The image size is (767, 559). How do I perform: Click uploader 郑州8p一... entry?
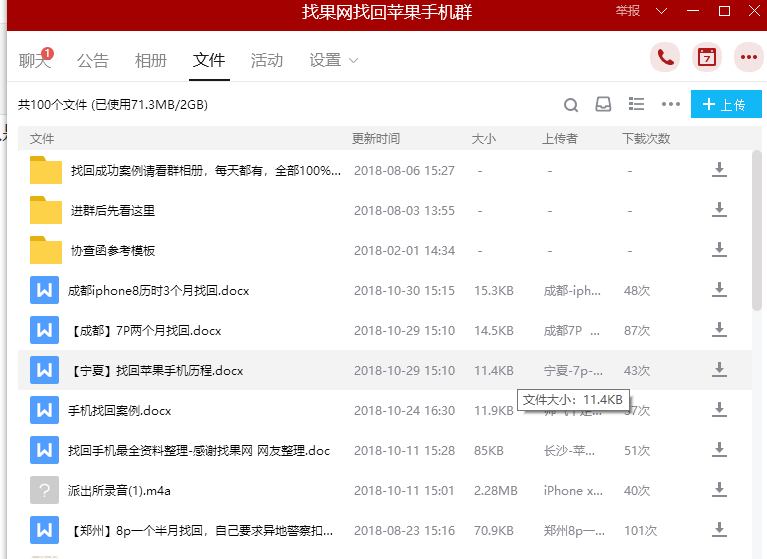(x=574, y=531)
